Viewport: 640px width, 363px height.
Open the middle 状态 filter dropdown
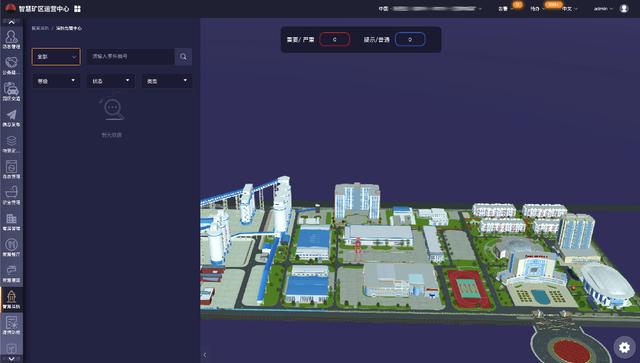[x=111, y=81]
